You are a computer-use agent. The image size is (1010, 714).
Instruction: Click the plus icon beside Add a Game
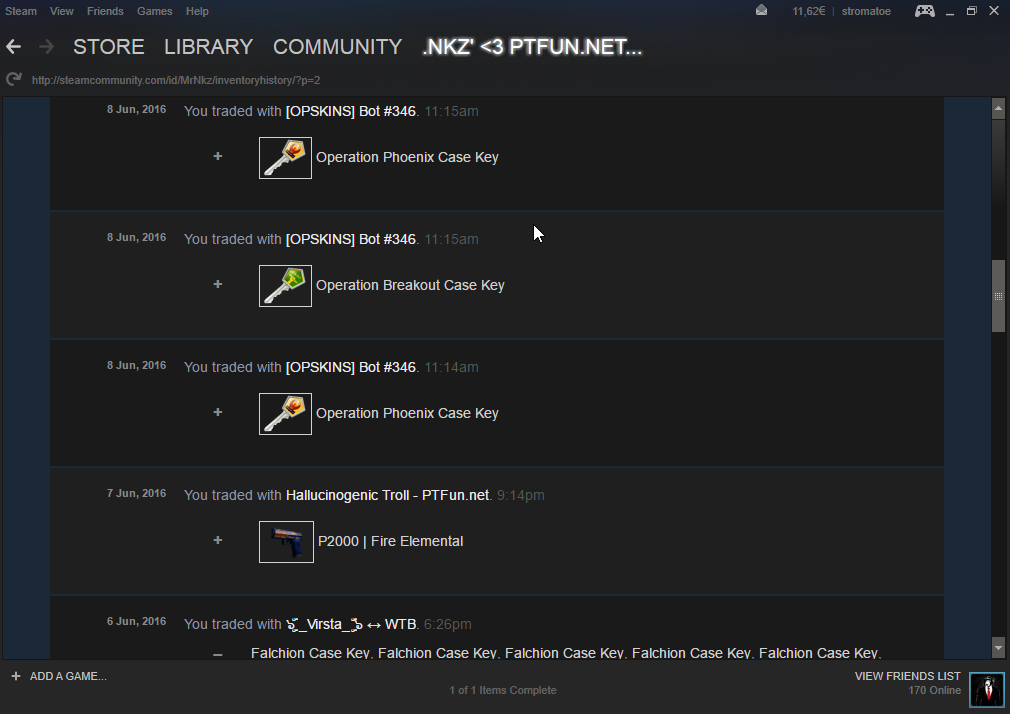[x=16, y=676]
